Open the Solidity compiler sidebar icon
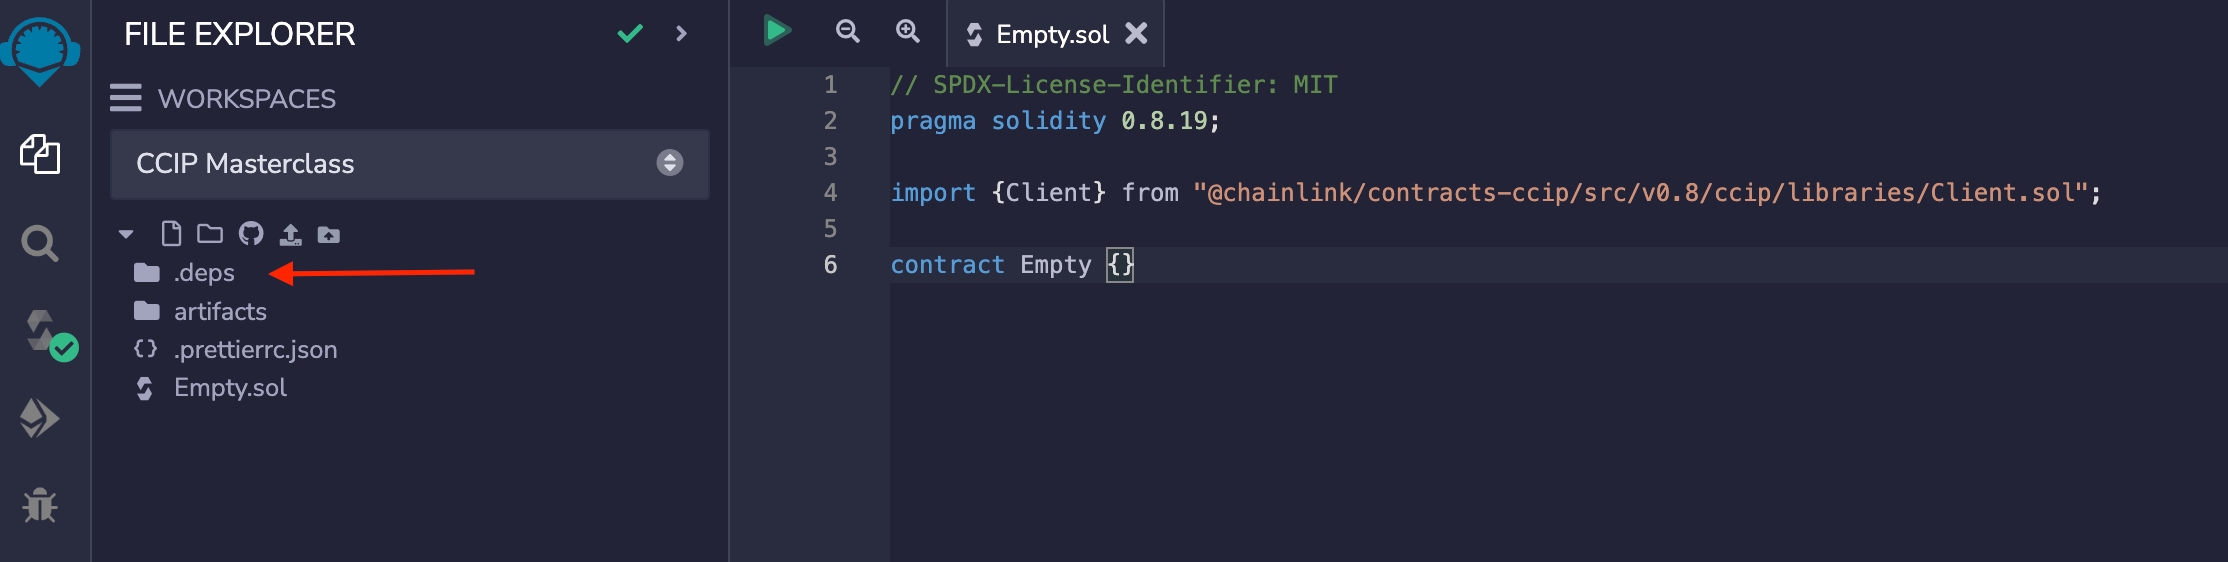 [x=44, y=332]
